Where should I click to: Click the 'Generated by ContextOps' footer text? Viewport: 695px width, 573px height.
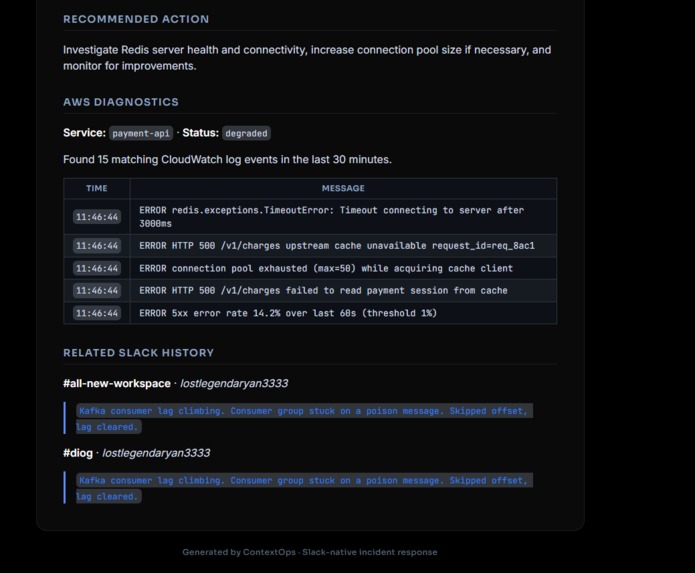(x=310, y=552)
